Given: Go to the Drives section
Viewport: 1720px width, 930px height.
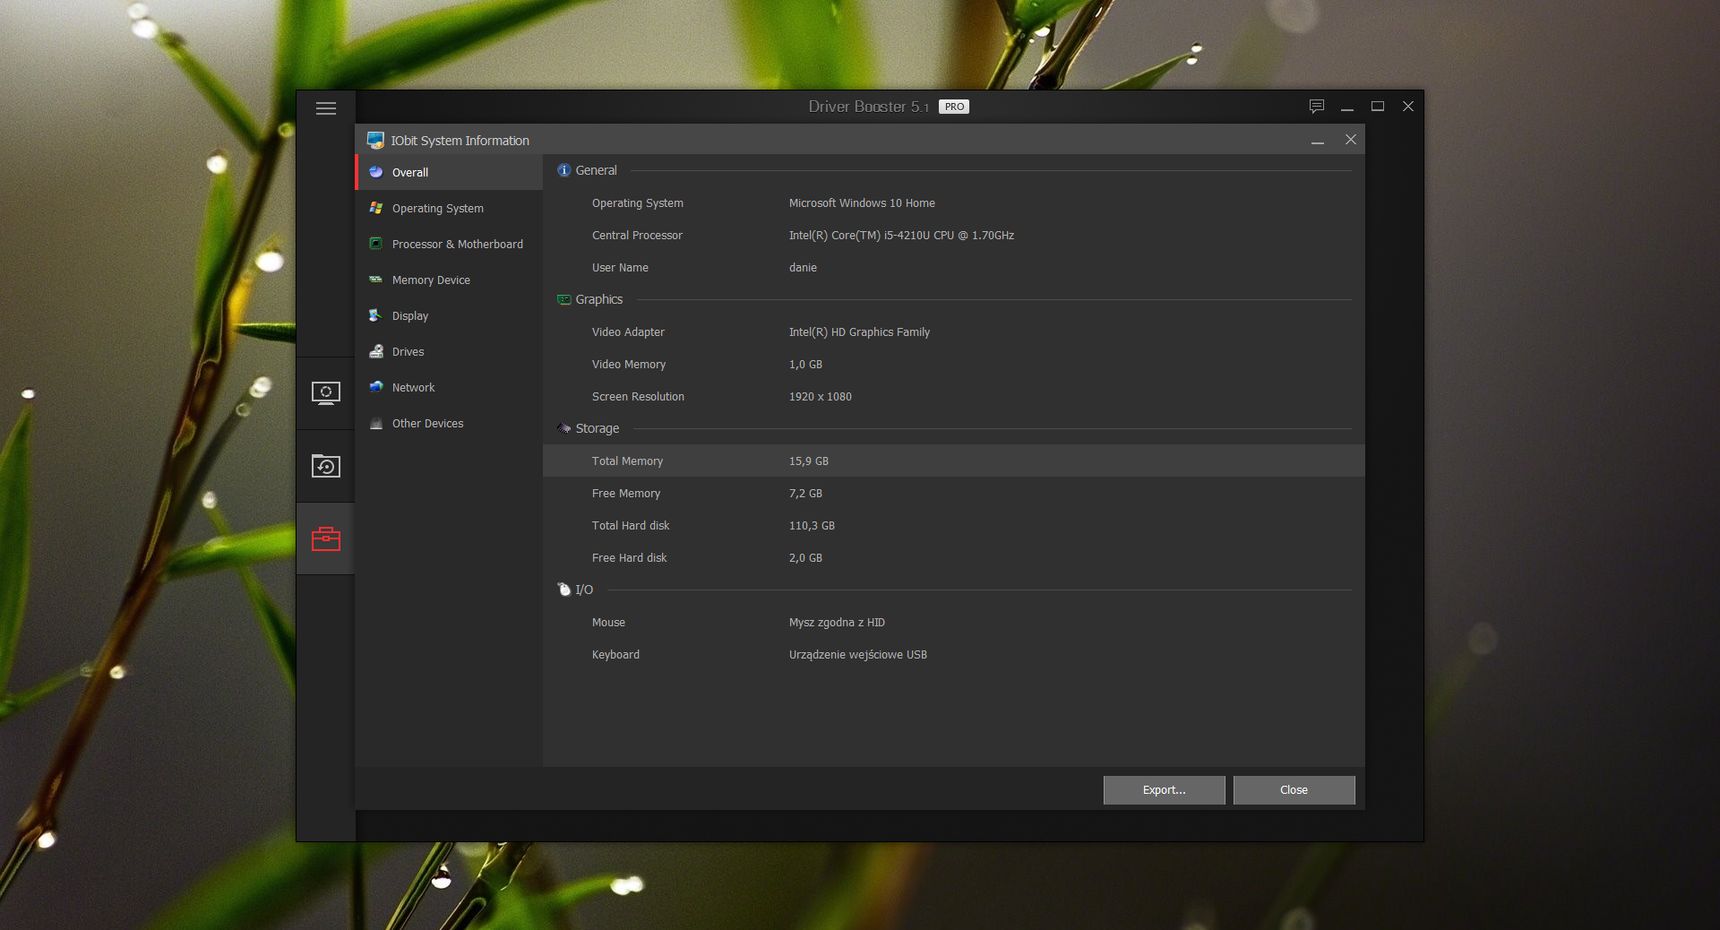Looking at the screenshot, I should click(449, 352).
